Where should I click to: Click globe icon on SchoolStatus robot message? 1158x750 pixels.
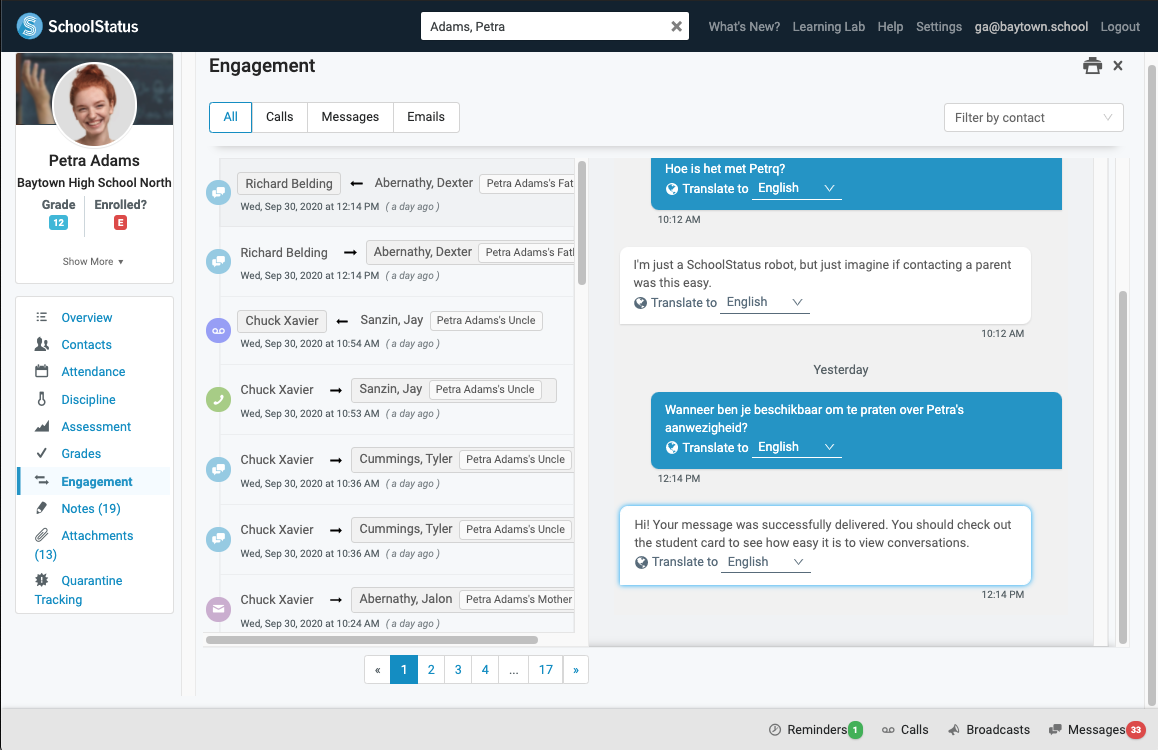pos(640,303)
